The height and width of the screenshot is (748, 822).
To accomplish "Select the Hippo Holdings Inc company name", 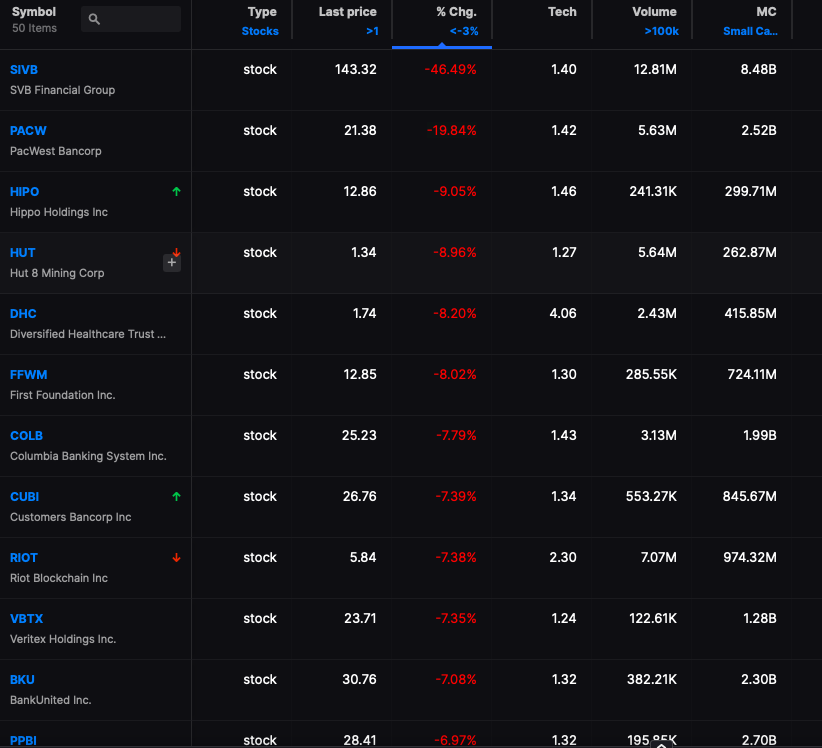I will (59, 212).
